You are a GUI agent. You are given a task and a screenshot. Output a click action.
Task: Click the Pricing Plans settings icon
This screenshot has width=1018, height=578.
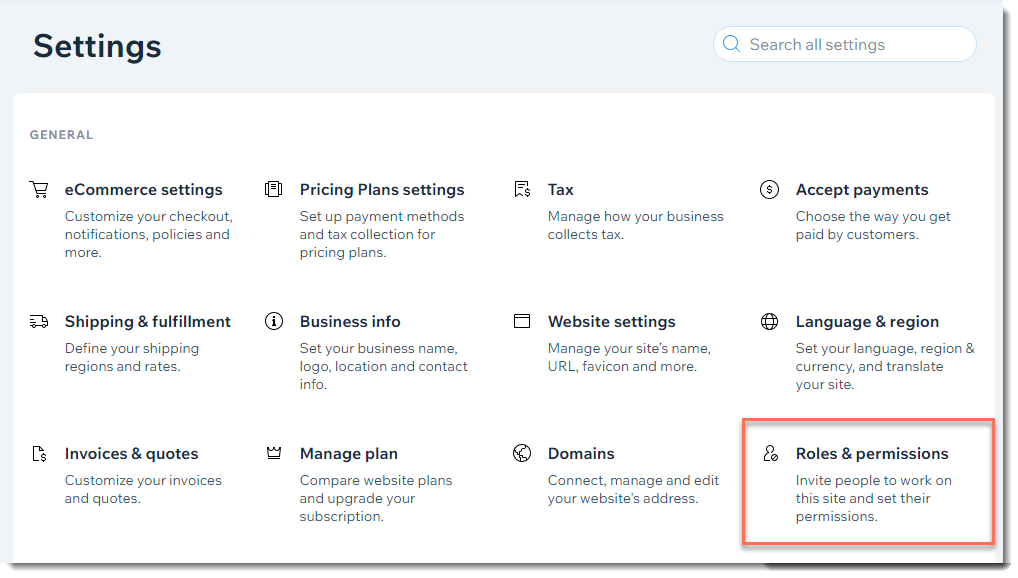click(x=273, y=189)
